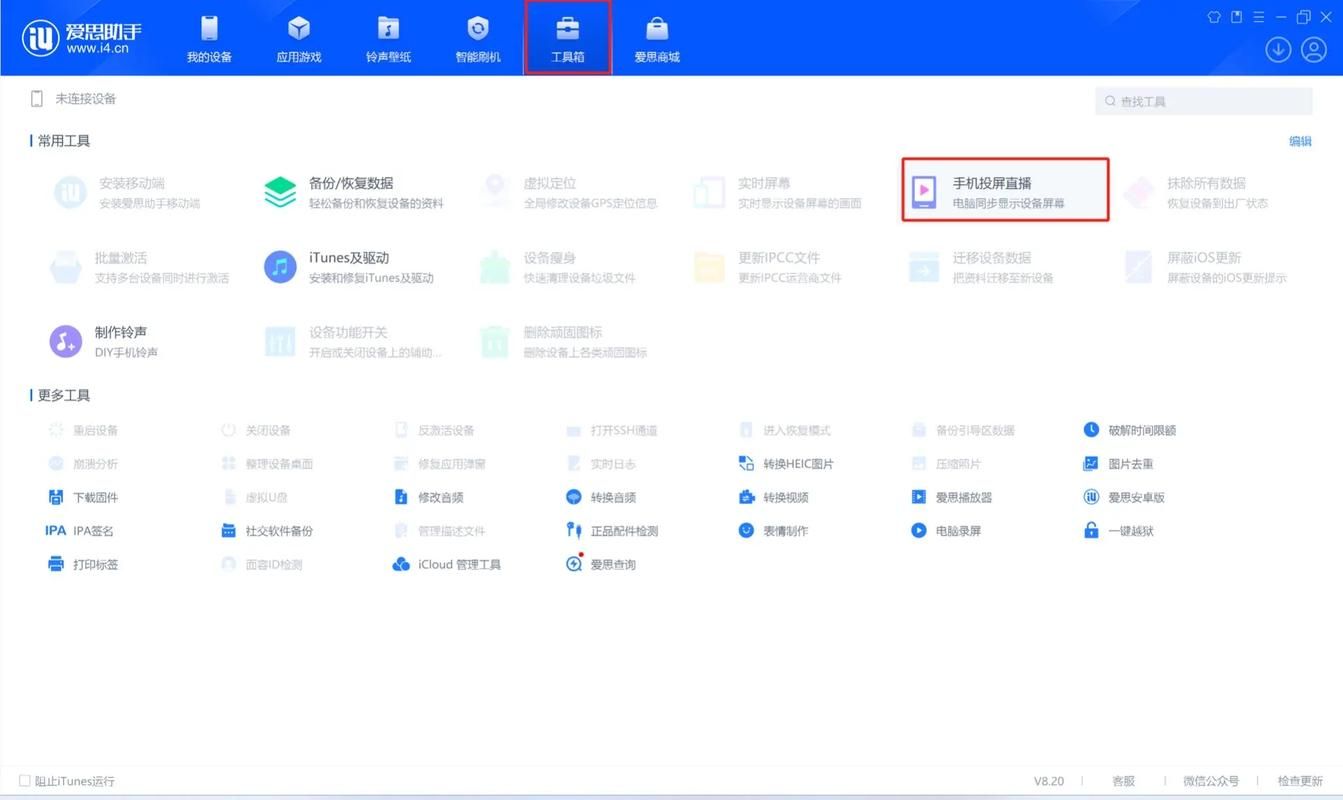Click the 虚拟定位 tool
1343x800 pixels.
568,192
